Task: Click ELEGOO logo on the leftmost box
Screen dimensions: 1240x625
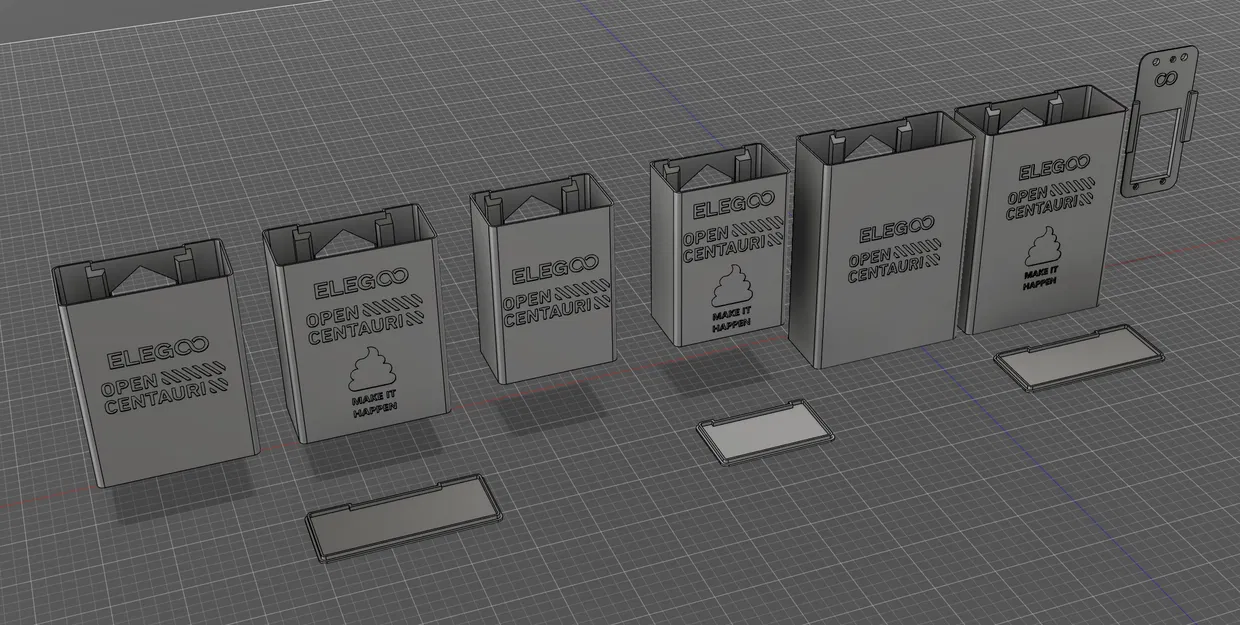Action: click(157, 354)
